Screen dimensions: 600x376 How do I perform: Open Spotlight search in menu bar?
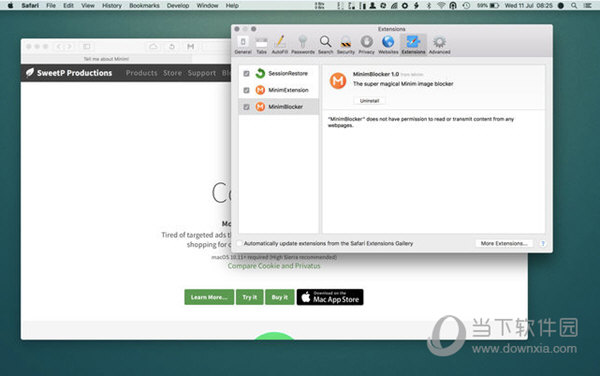point(574,5)
